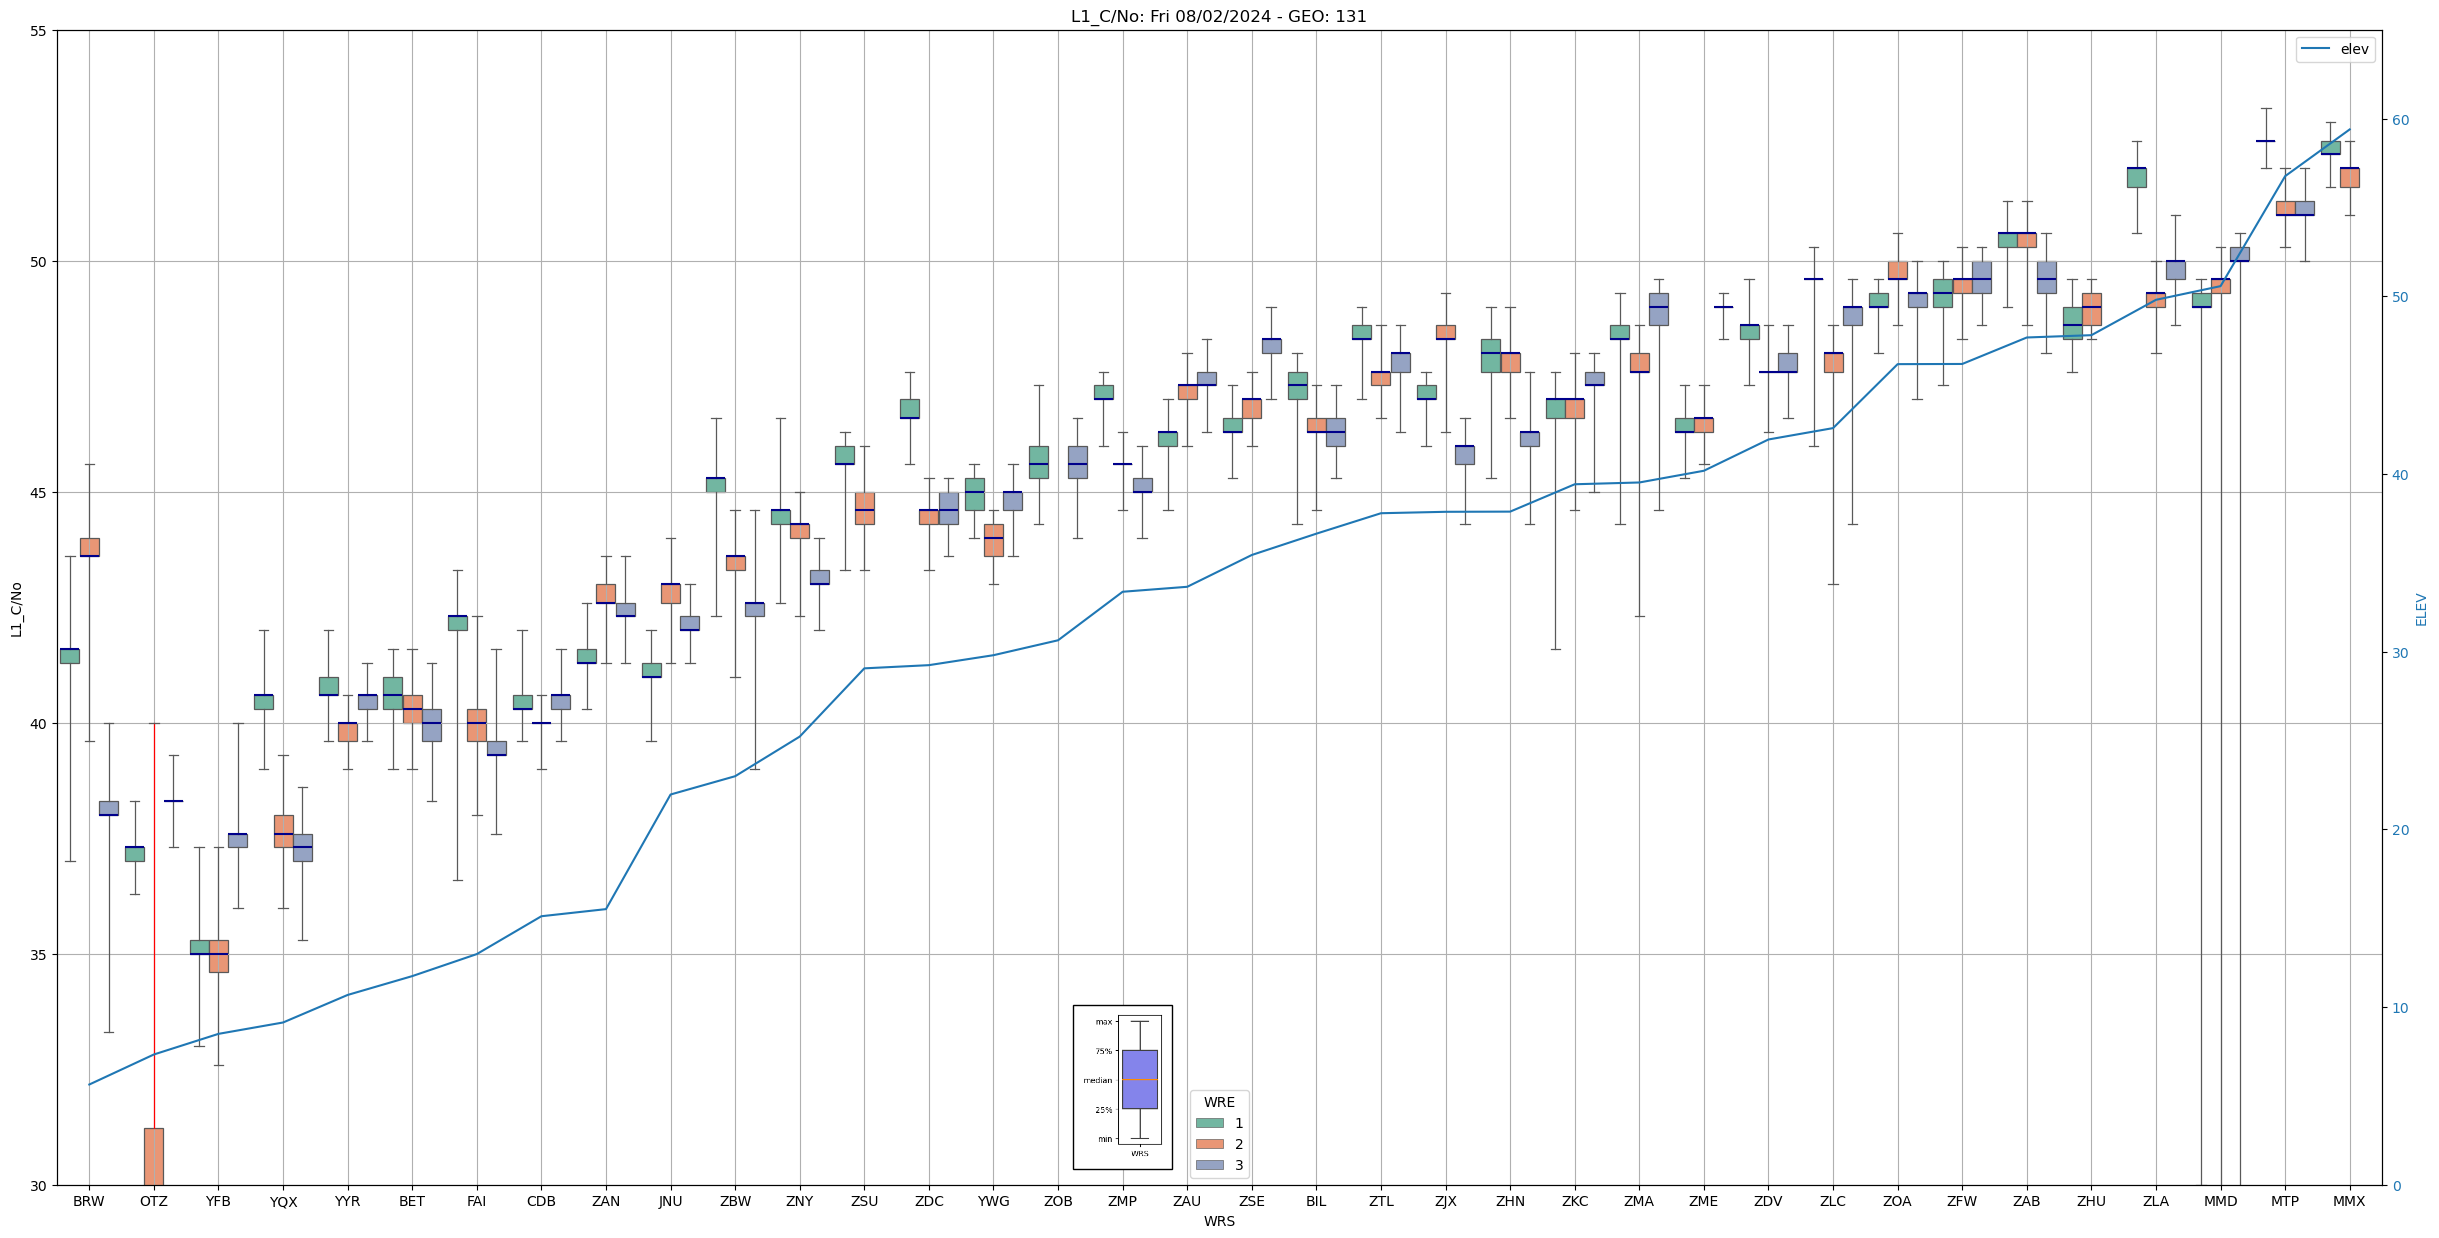Click the ZDV station label
This screenshot has width=2439, height=1238.
[1768, 1201]
